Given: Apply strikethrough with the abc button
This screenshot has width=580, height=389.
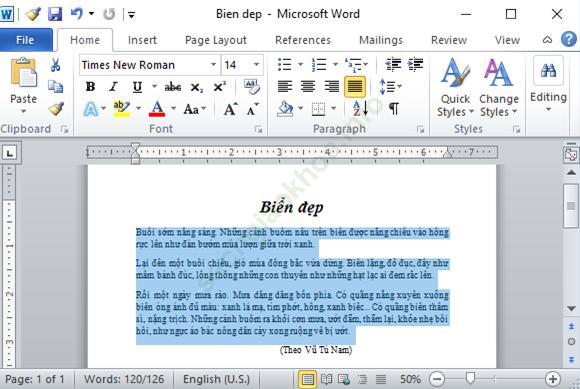Looking at the screenshot, I should click(173, 87).
